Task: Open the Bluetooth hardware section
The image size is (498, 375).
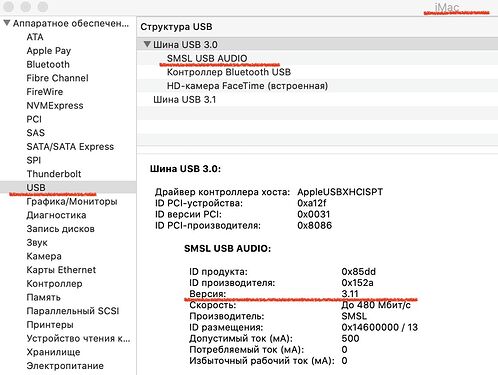Action: click(48, 64)
